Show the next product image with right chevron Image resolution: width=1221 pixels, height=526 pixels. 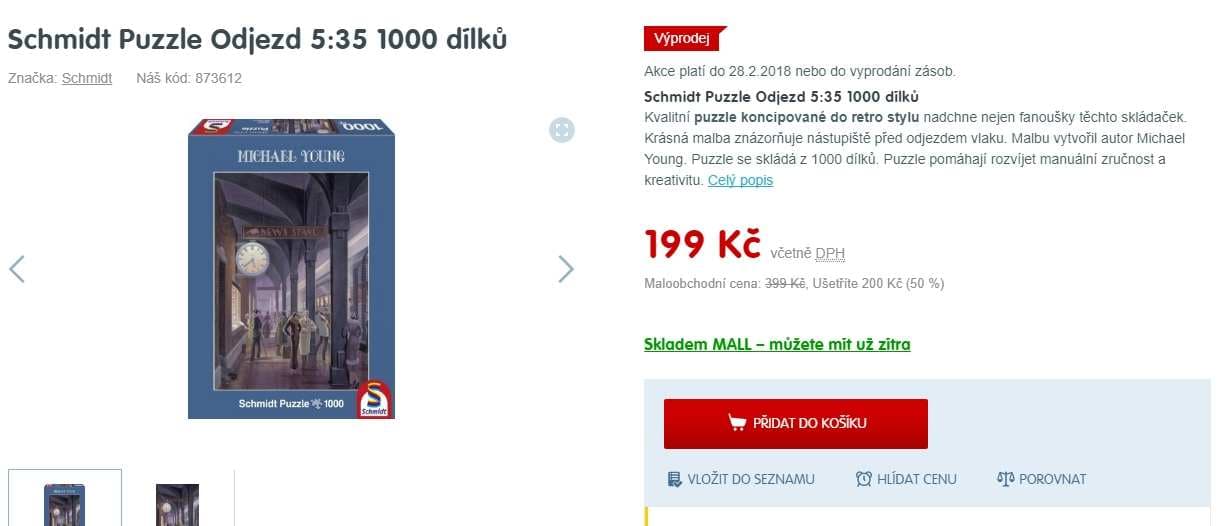566,268
